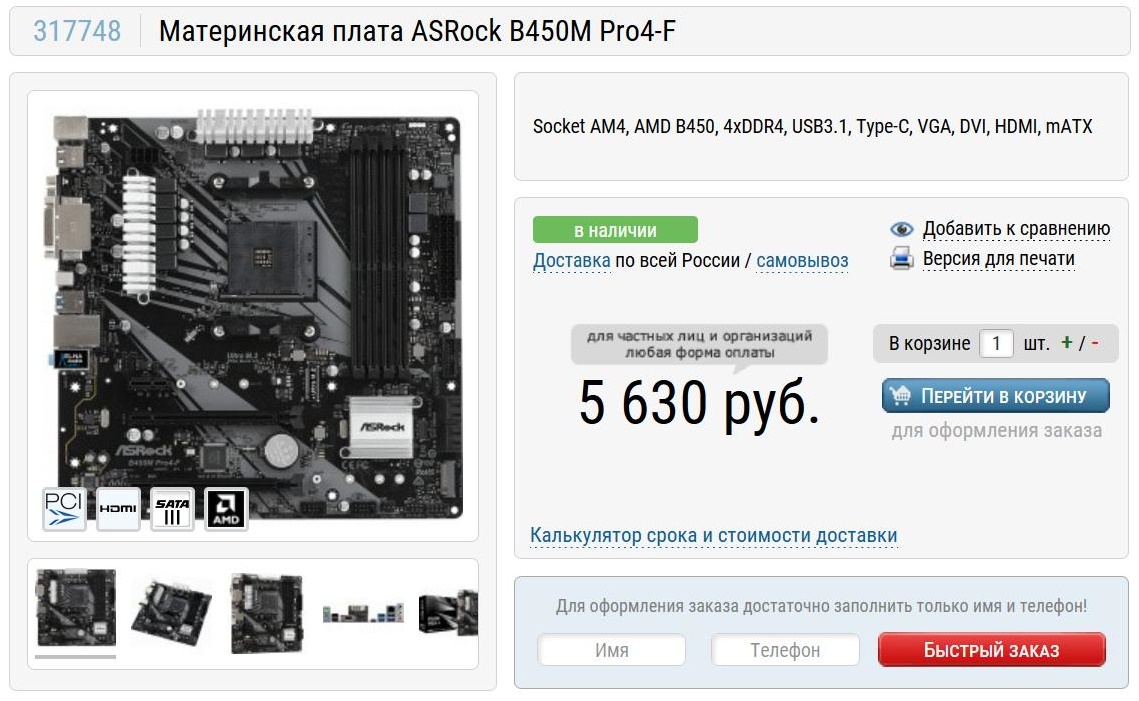
Task: Click the HDMI feature icon
Action: [118, 508]
